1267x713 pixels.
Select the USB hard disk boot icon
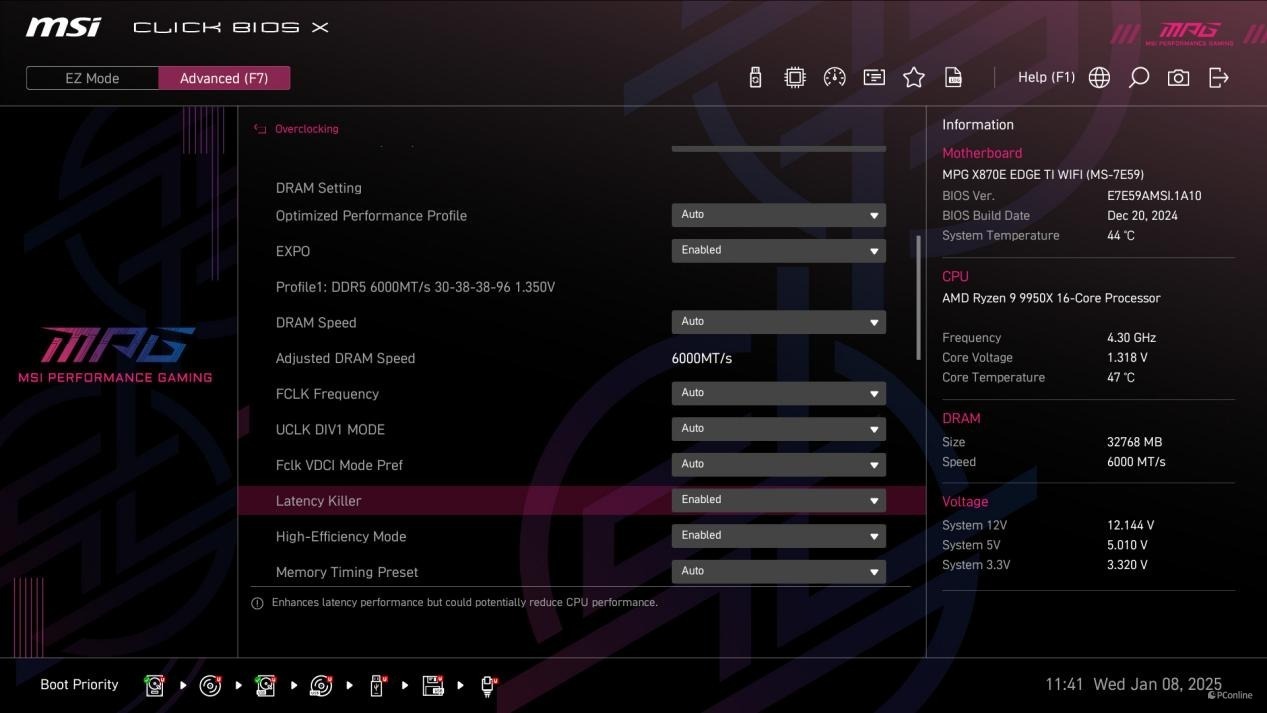click(266, 685)
